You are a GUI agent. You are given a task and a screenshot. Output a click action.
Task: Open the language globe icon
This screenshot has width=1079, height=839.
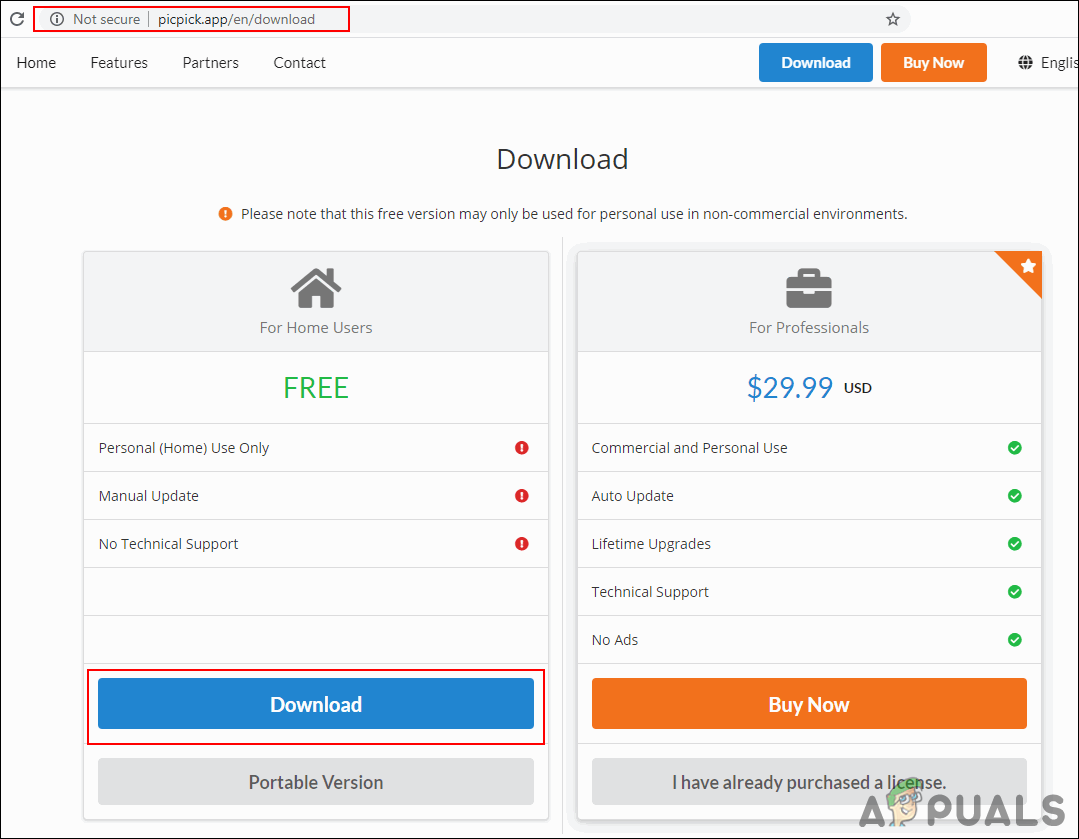tap(1025, 63)
